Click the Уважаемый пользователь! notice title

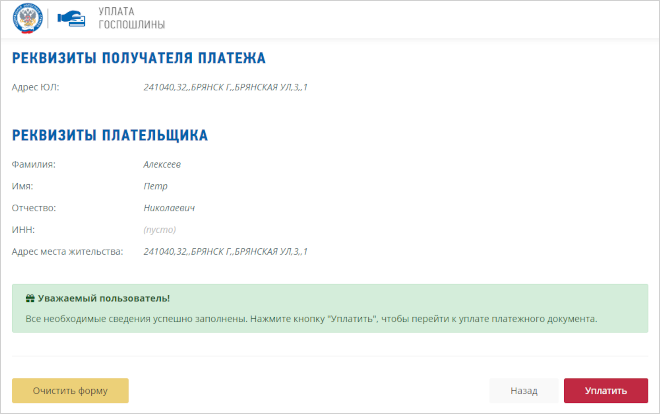(x=104, y=298)
